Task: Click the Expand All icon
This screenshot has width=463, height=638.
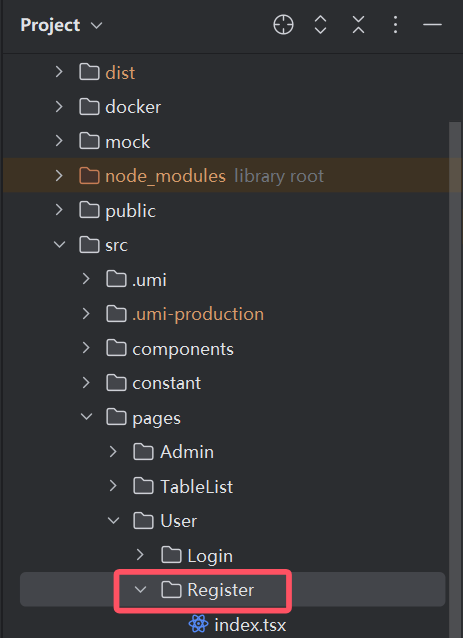Action: (x=321, y=25)
